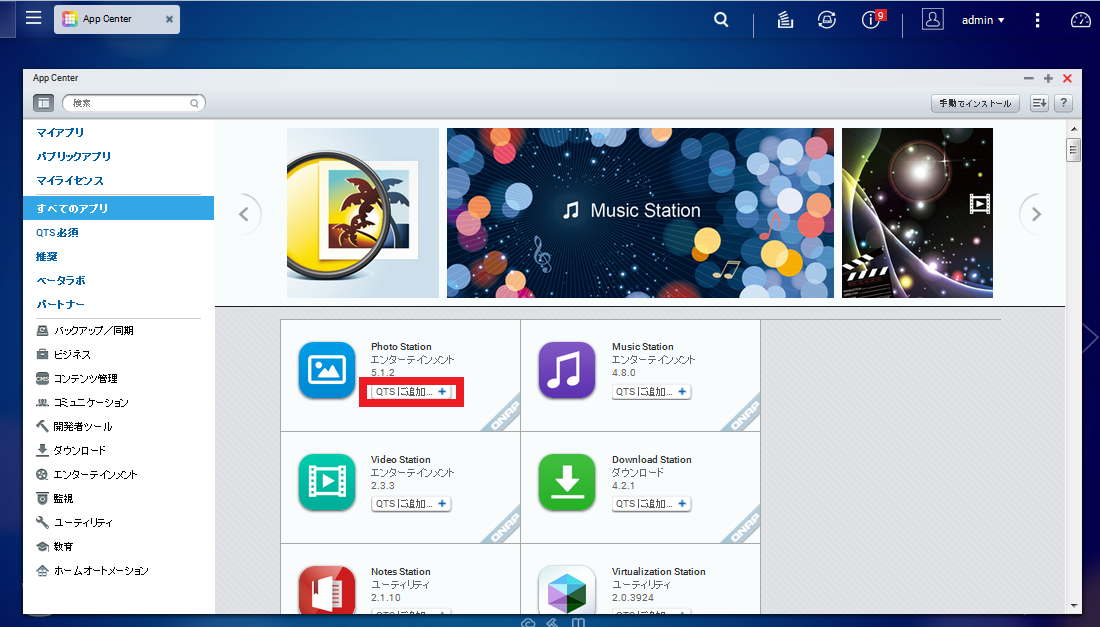Open 開発者ツール category
The width and height of the screenshot is (1100, 627).
coord(74,426)
